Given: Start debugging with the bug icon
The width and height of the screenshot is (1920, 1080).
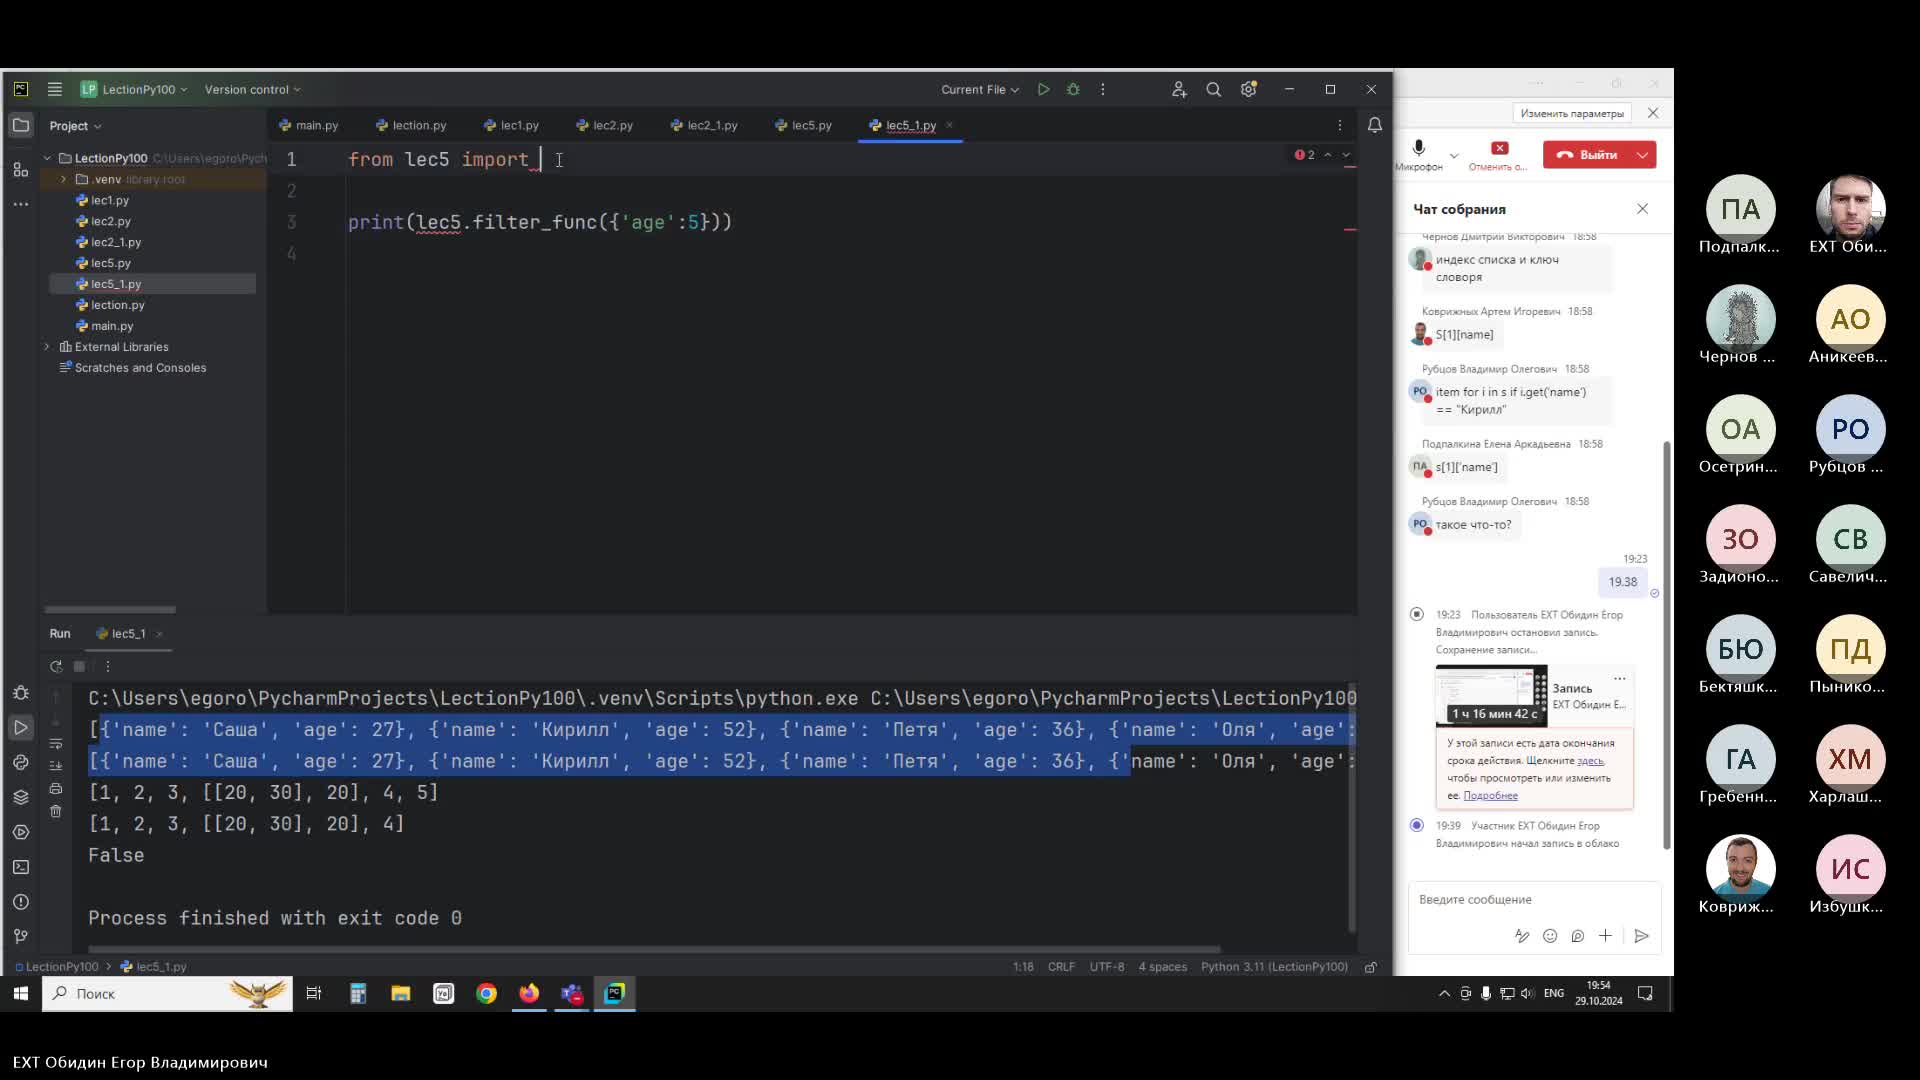Looking at the screenshot, I should pos(1073,89).
